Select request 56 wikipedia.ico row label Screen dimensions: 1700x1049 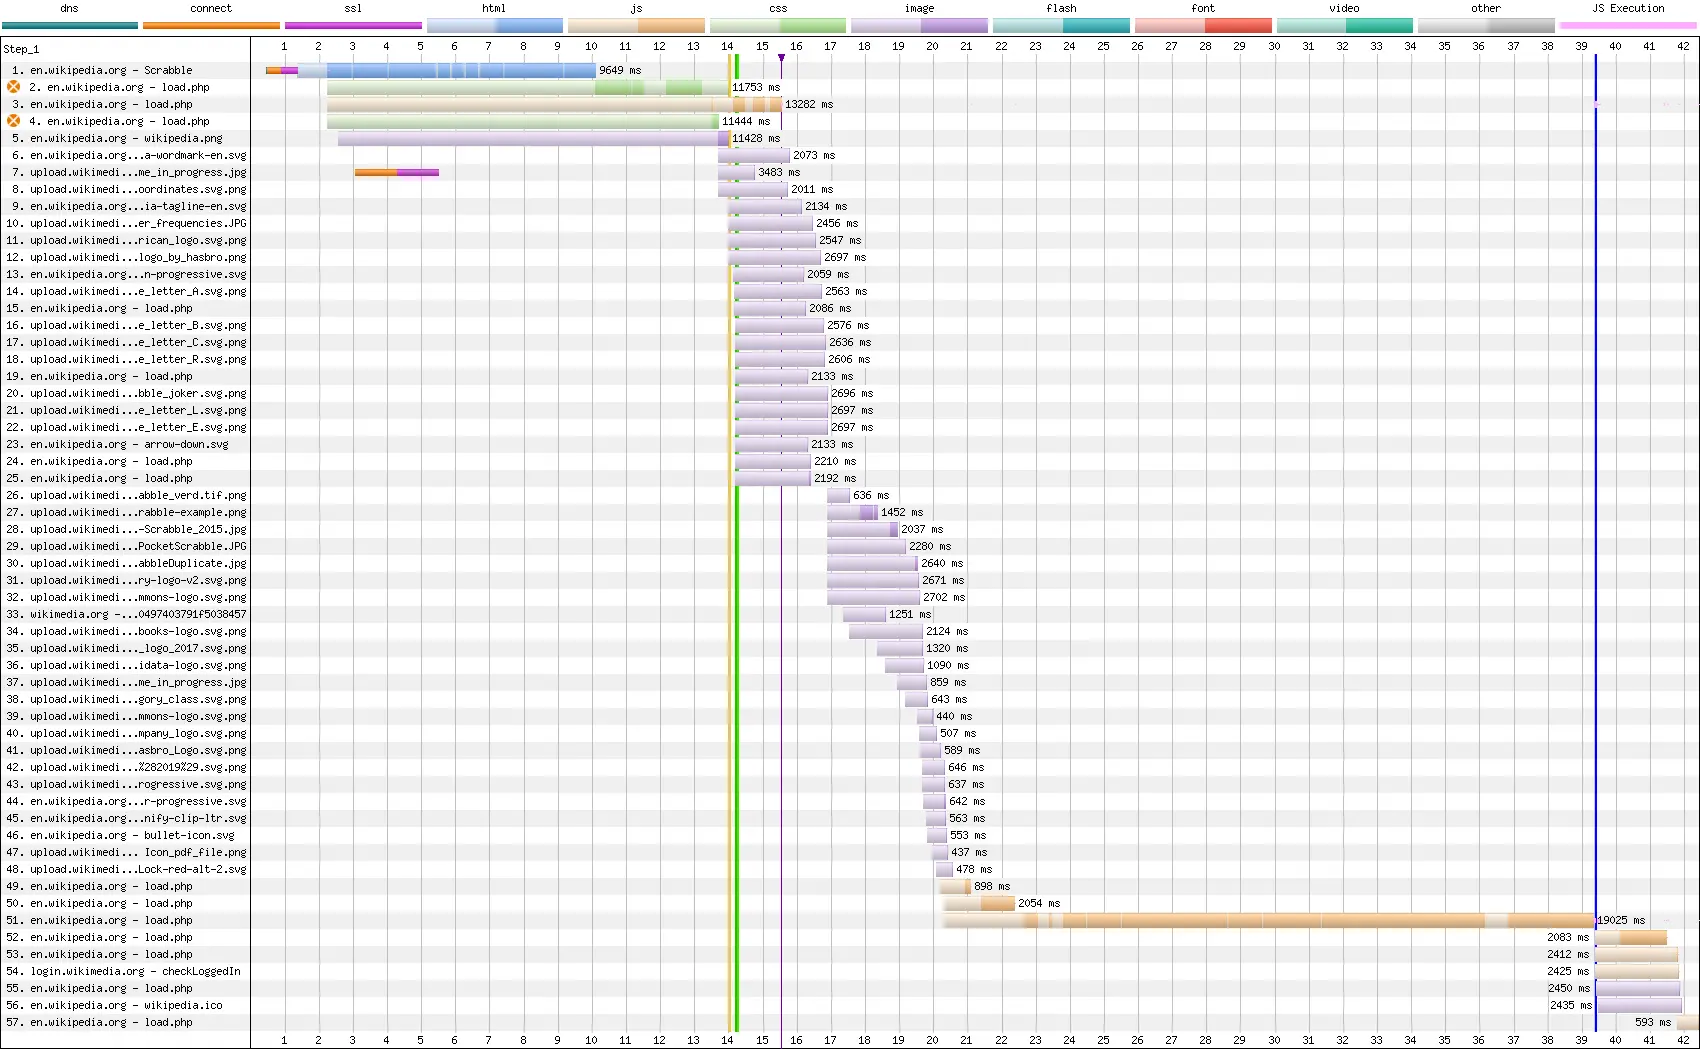click(x=126, y=1005)
